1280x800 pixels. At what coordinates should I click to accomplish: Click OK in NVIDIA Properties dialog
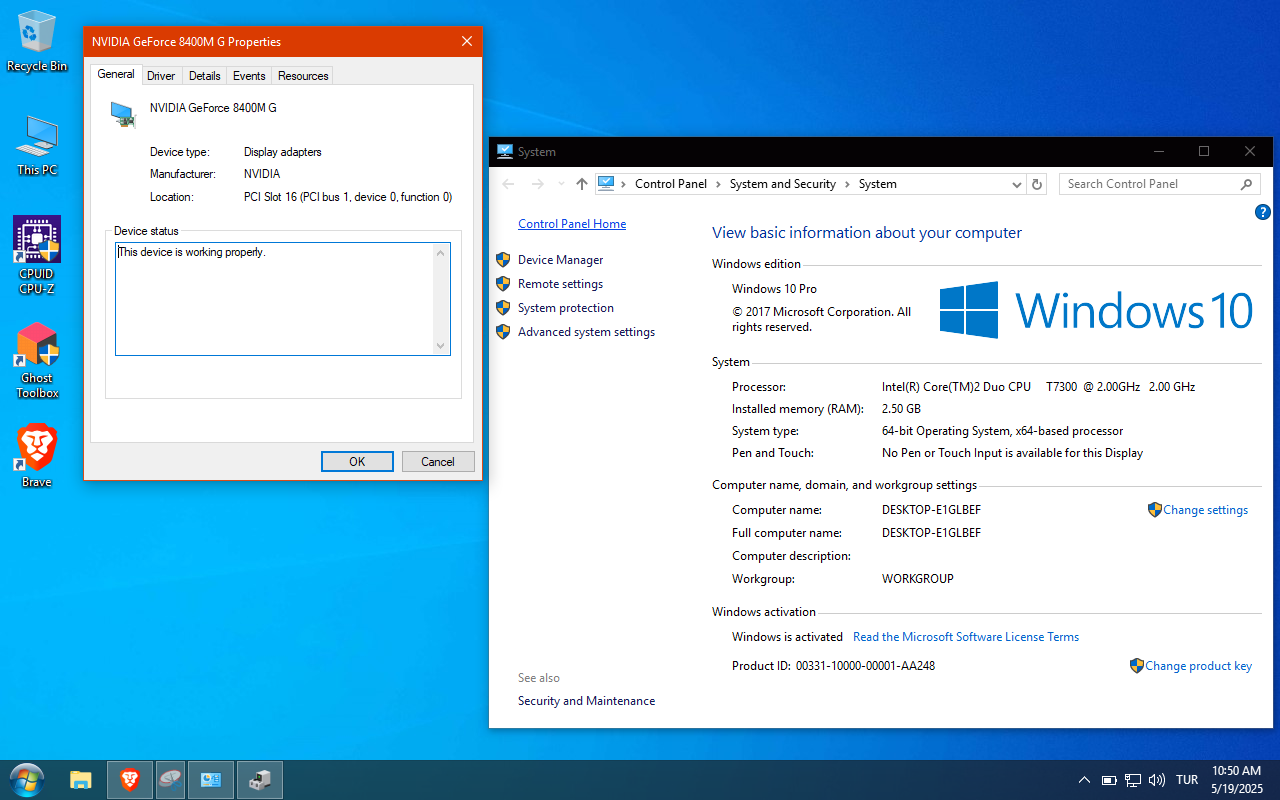[x=357, y=461]
